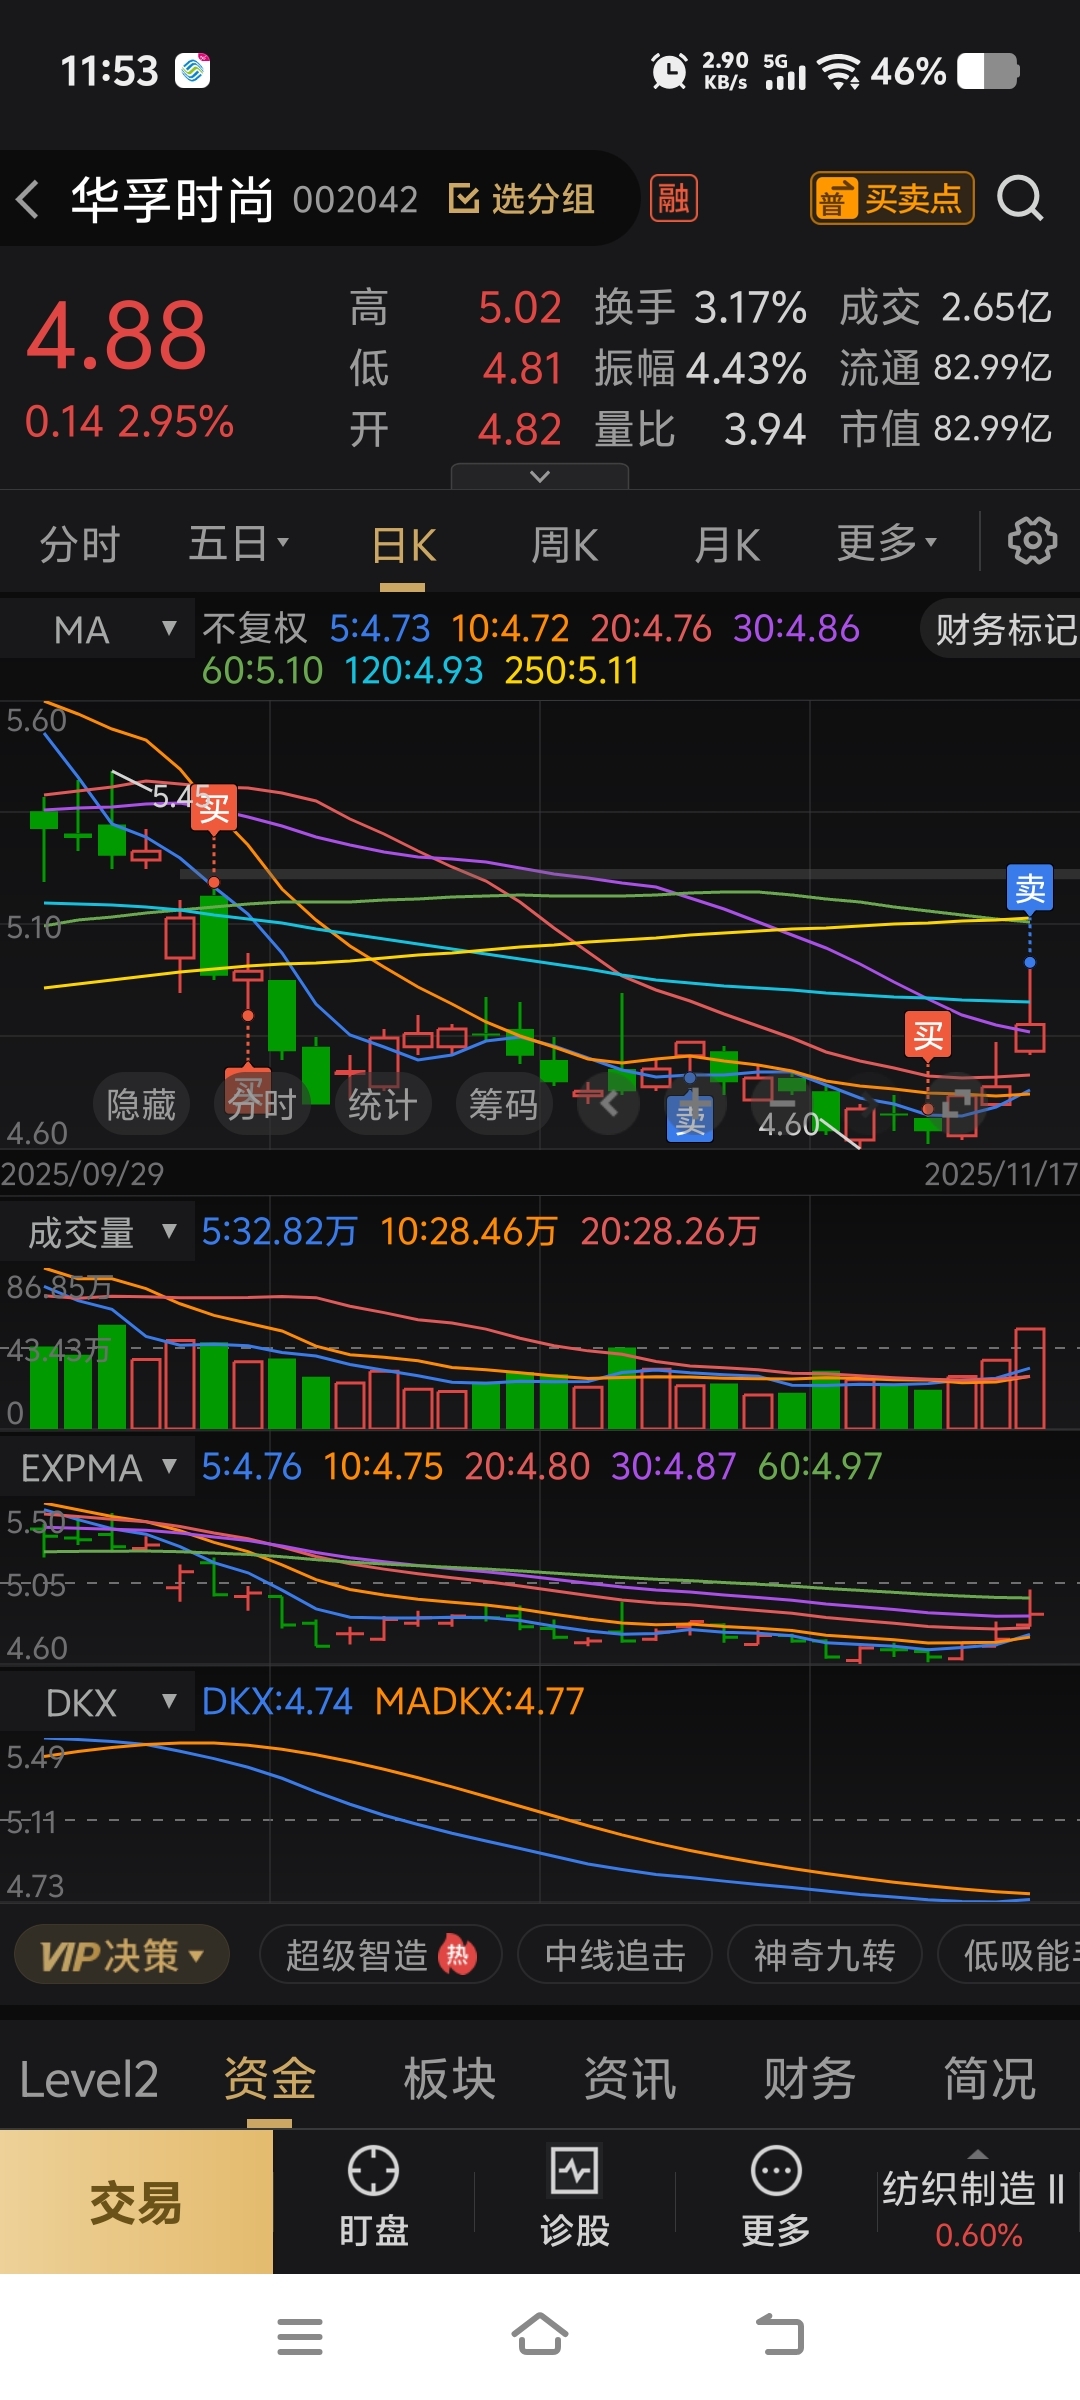Open Level2 tab
1080x2400 pixels.
point(89,2080)
